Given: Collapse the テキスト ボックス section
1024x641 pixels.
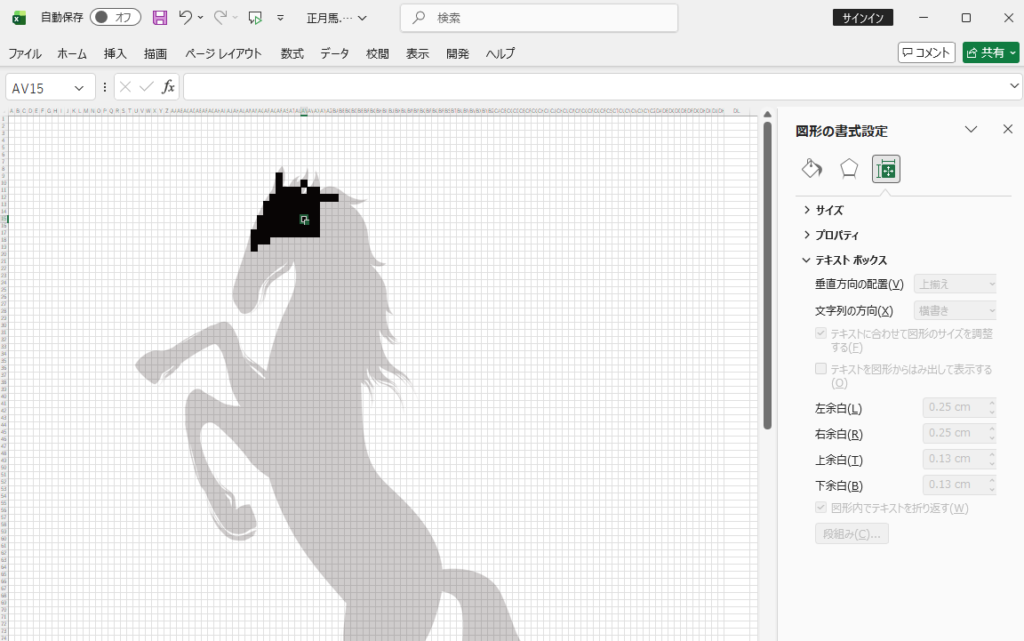Looking at the screenshot, I should [x=850, y=260].
